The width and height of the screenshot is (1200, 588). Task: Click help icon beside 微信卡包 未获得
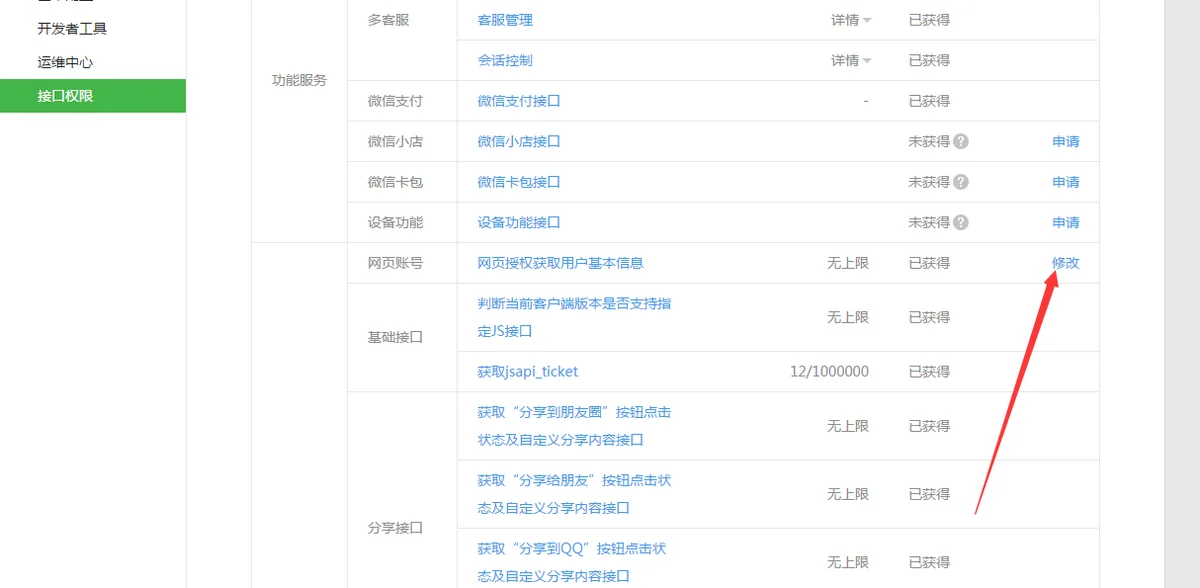click(961, 182)
